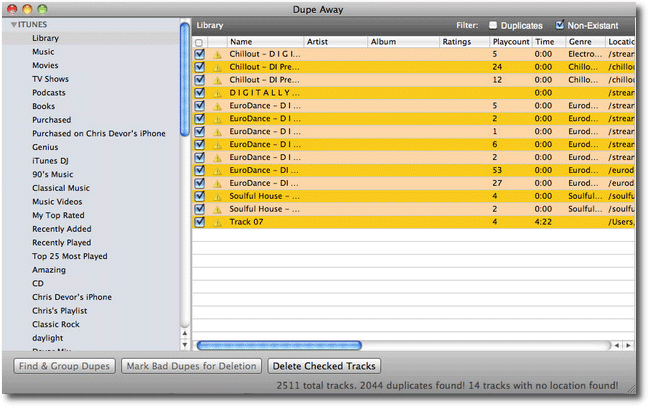
Task: Select Classic Rock playlist
Action: (56, 325)
